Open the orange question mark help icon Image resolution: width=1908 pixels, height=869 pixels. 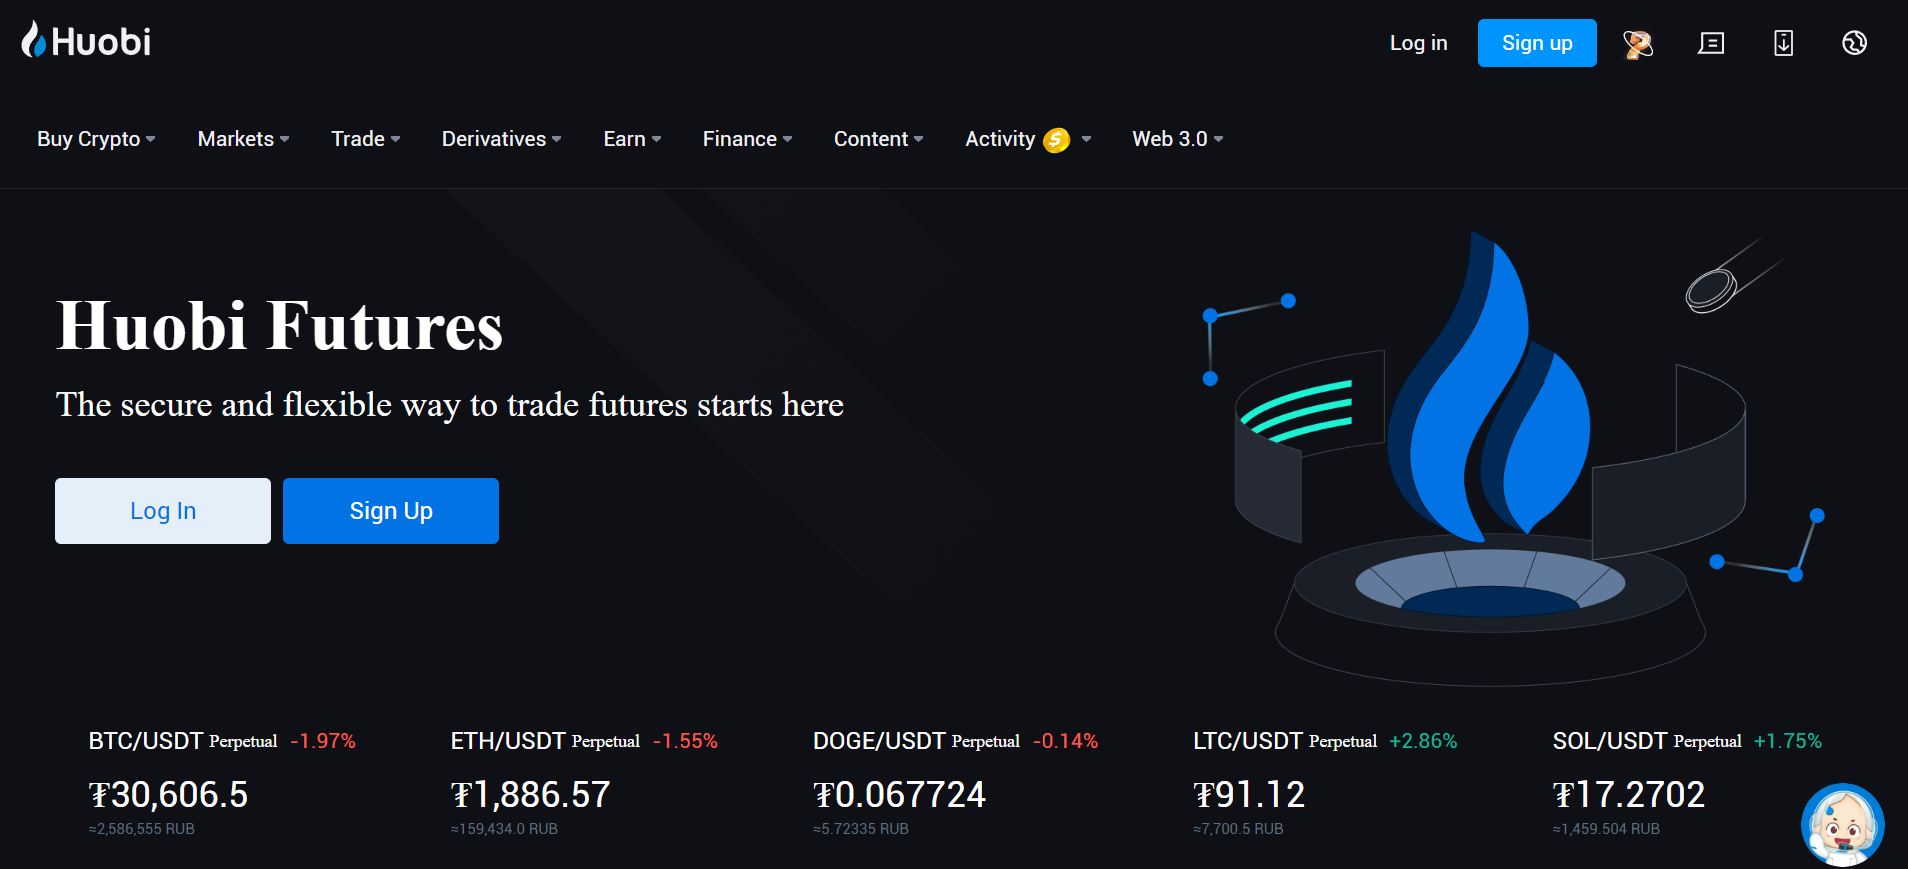(x=1637, y=44)
